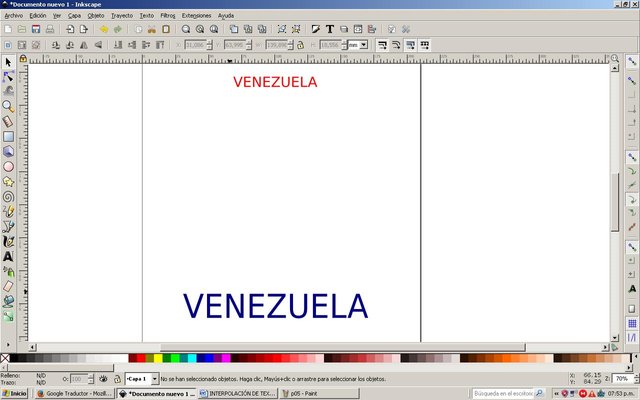Select the Tweak tool
Viewport: 640px width, 400px height.
(x=8, y=91)
